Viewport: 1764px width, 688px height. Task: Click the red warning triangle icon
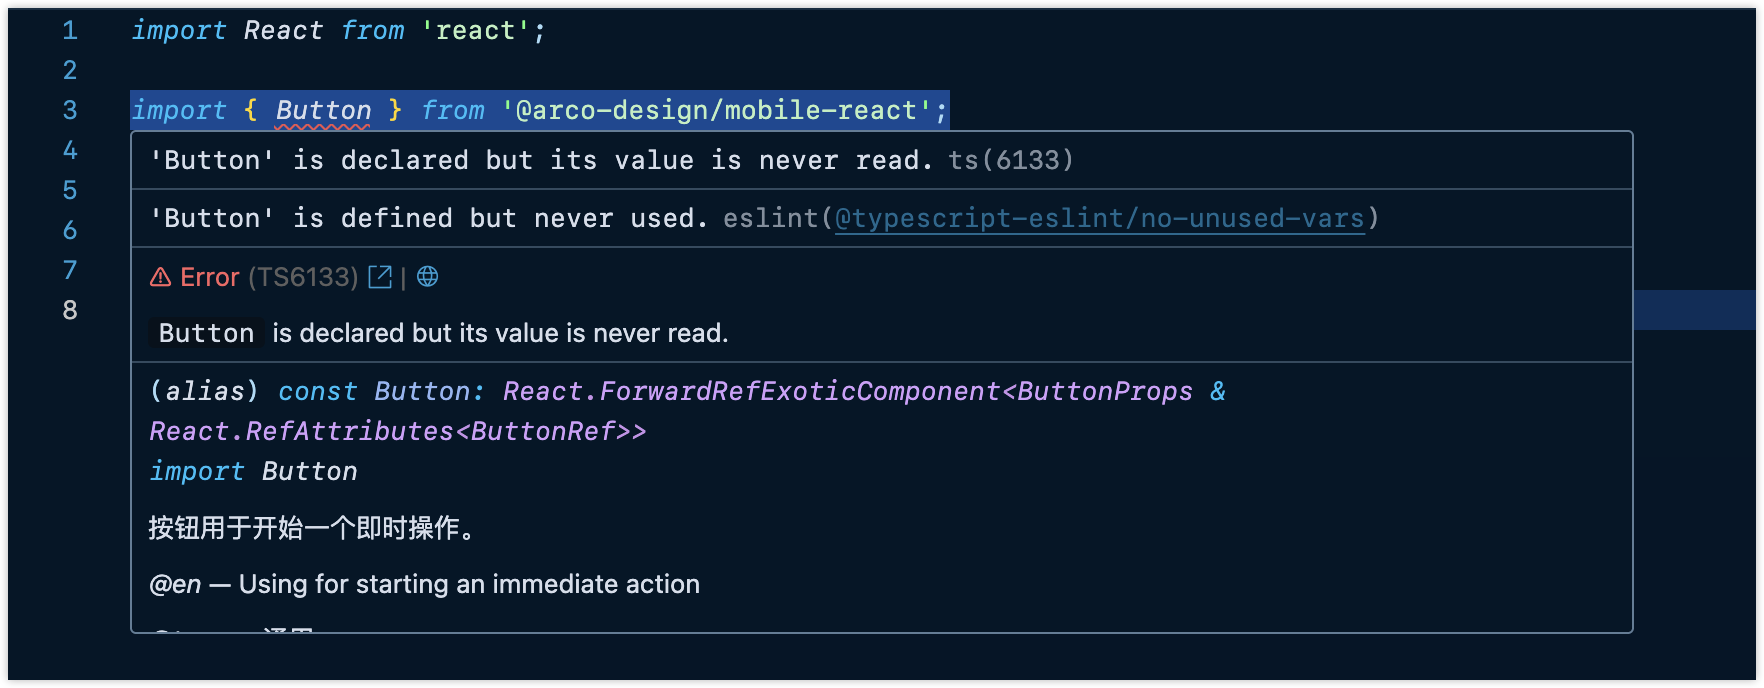[160, 277]
